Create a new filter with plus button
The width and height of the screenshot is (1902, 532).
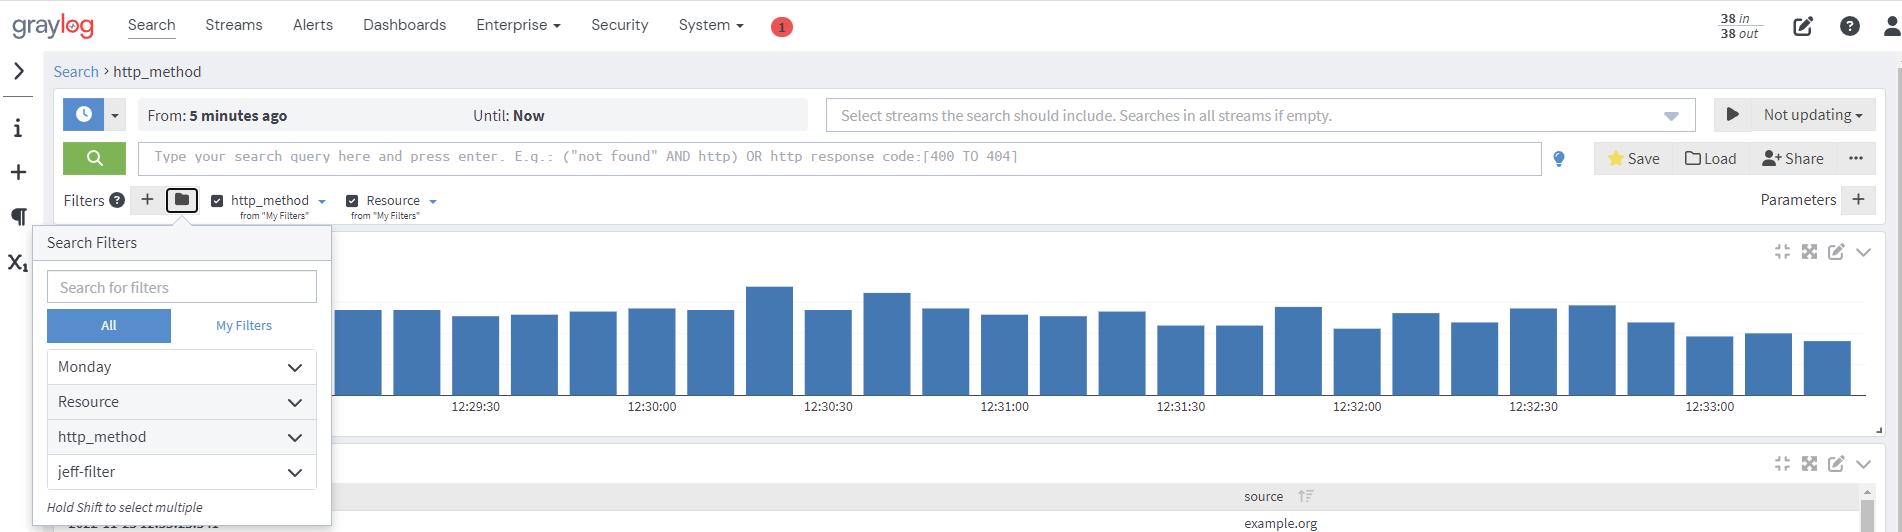pos(147,200)
